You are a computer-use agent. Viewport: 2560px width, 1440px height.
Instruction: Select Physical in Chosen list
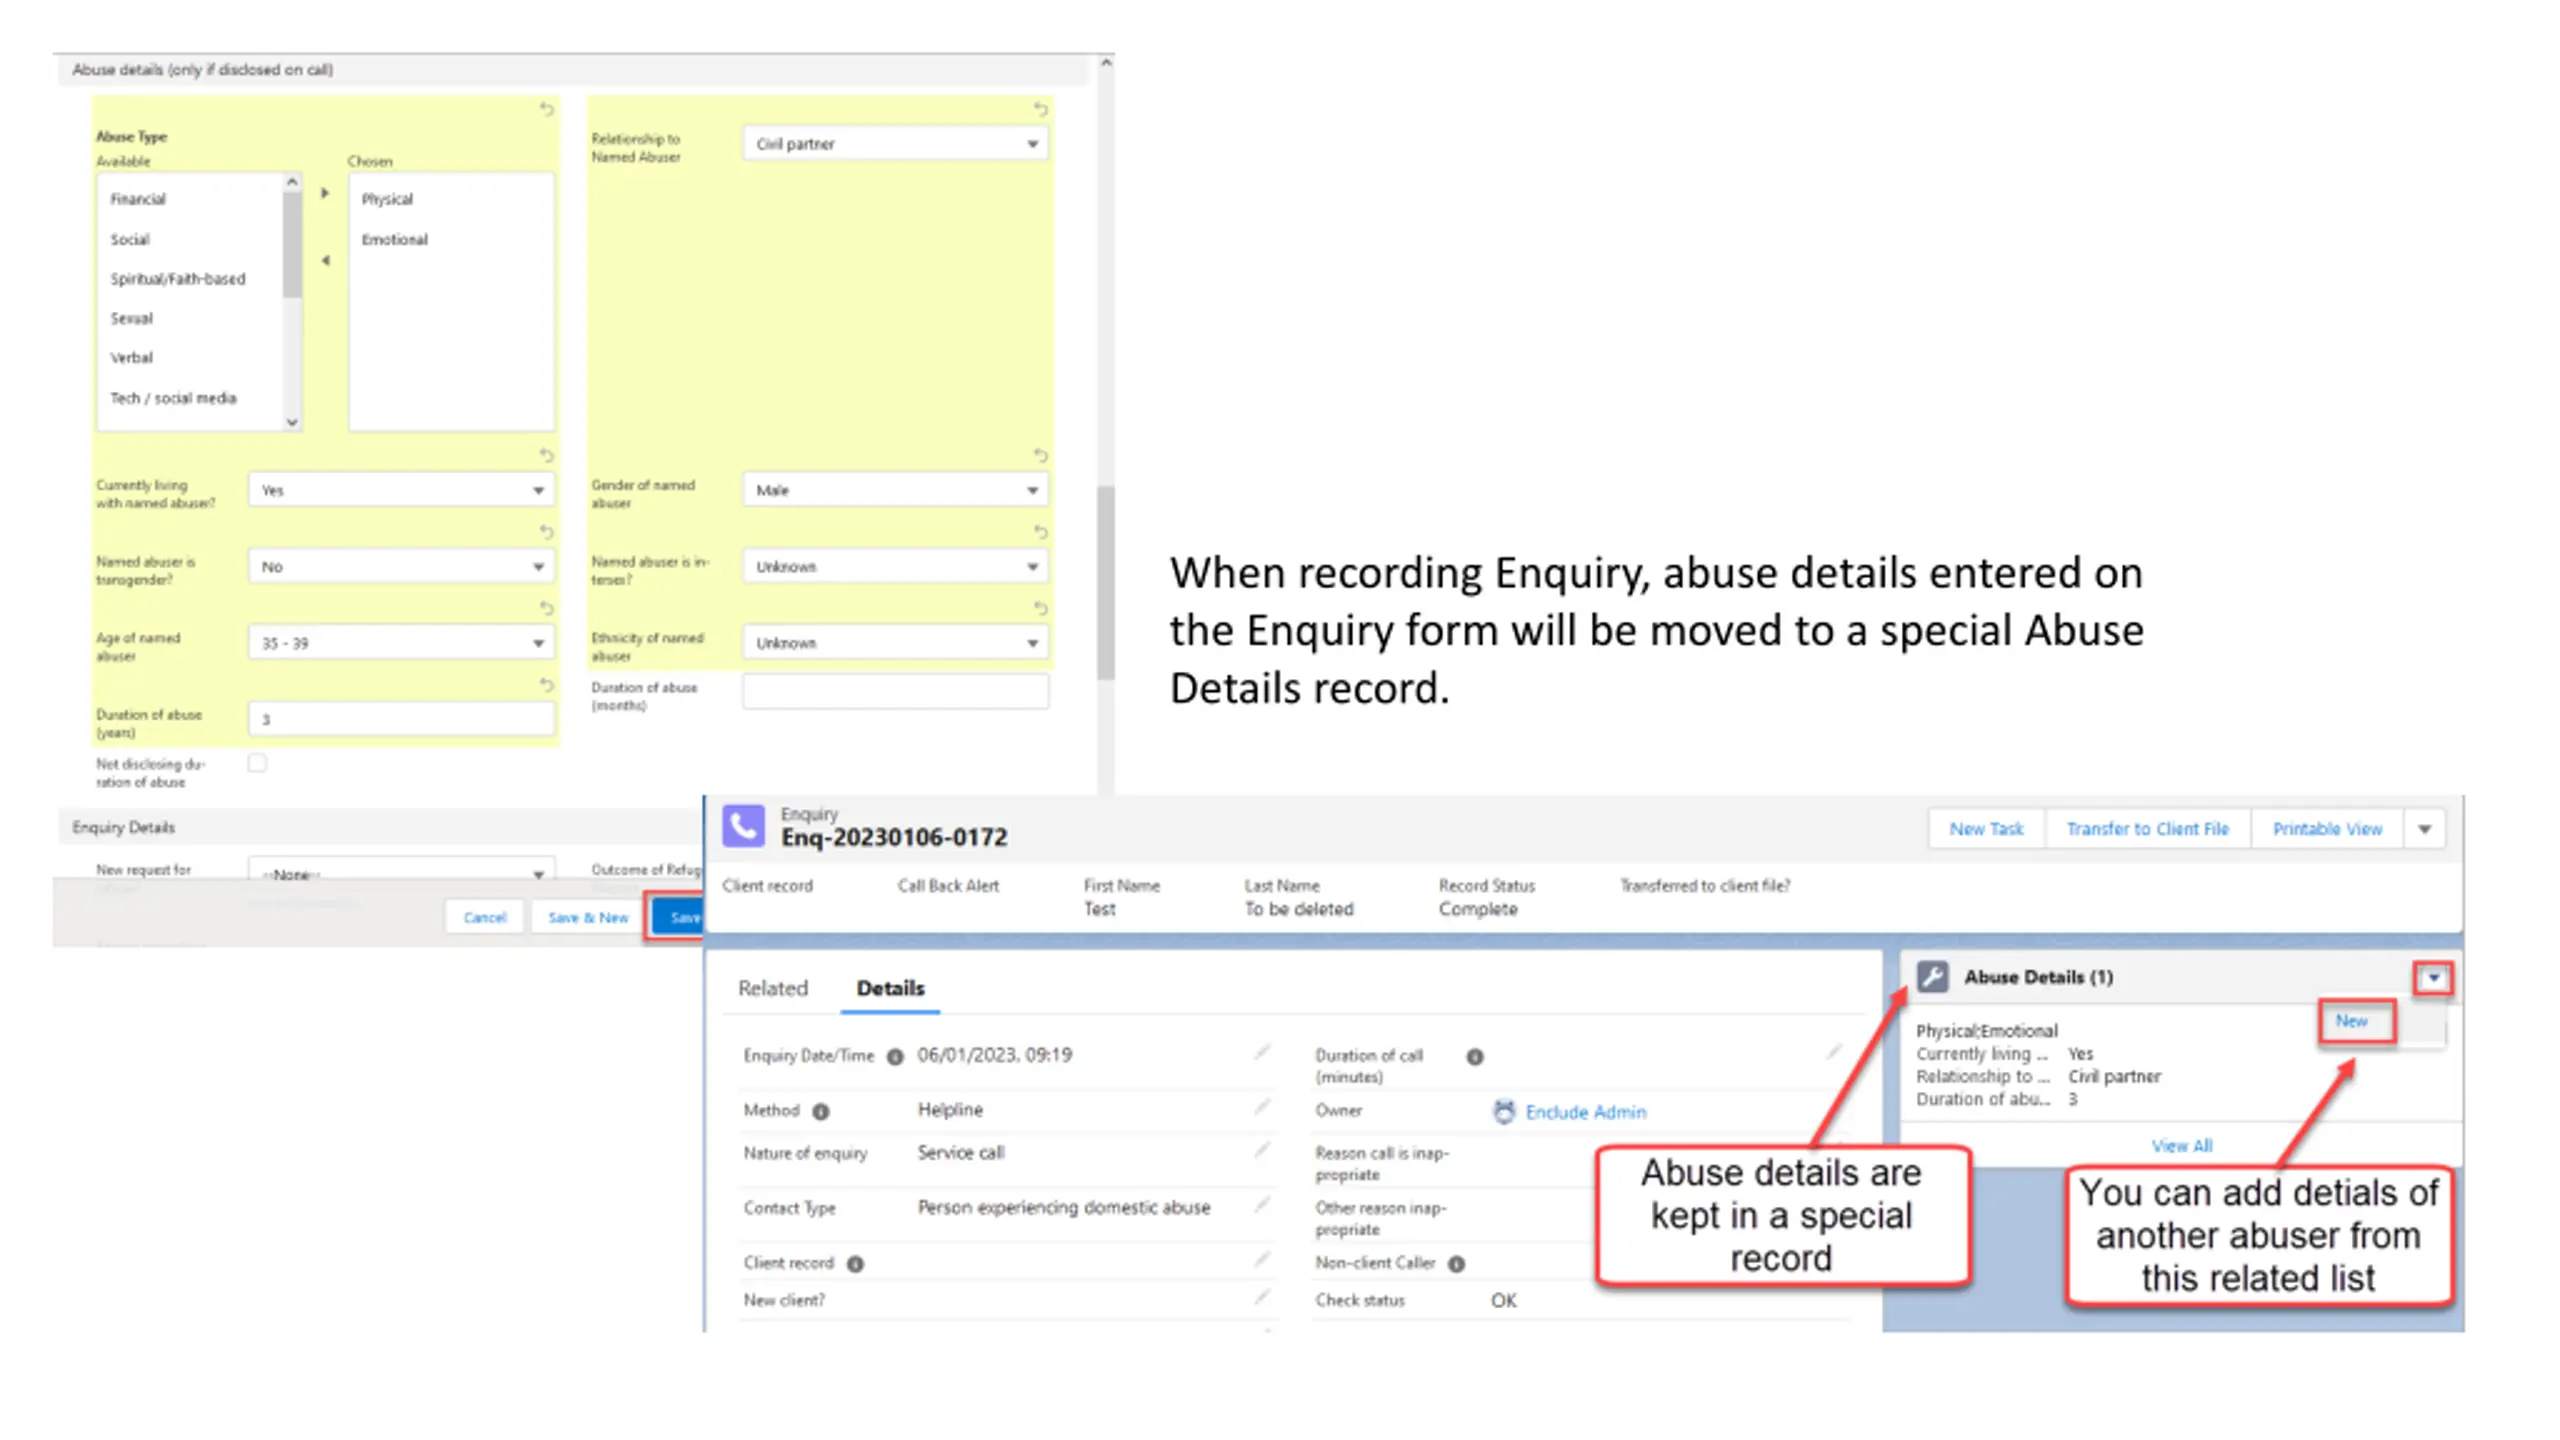click(387, 199)
